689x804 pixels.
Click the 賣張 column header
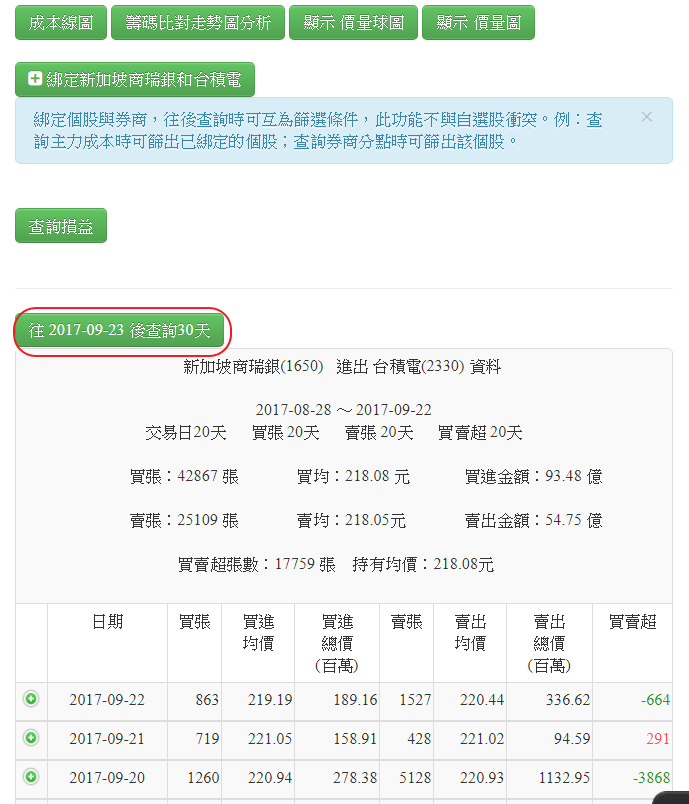click(406, 622)
